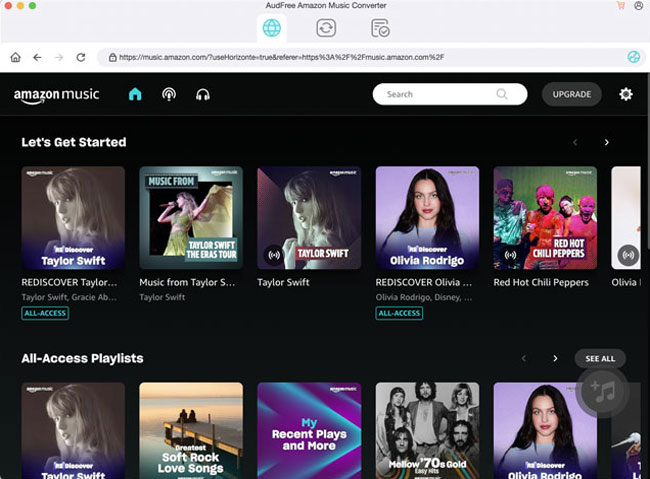
Task: Switch to the converting tab icon
Action: (x=326, y=28)
